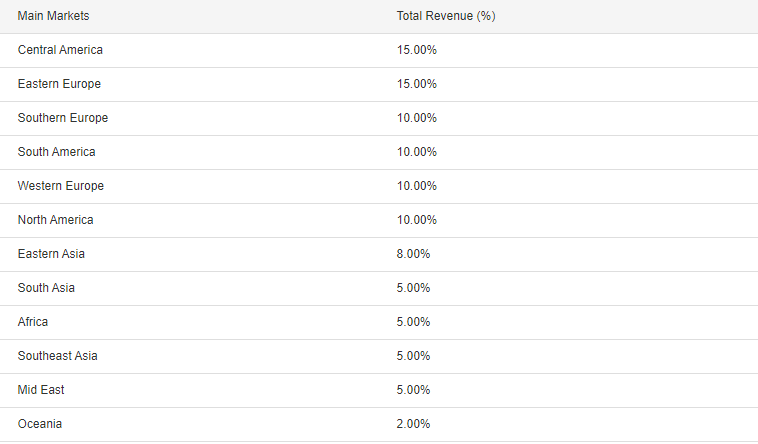Select the Africa row label
758x444 pixels.
(33, 322)
